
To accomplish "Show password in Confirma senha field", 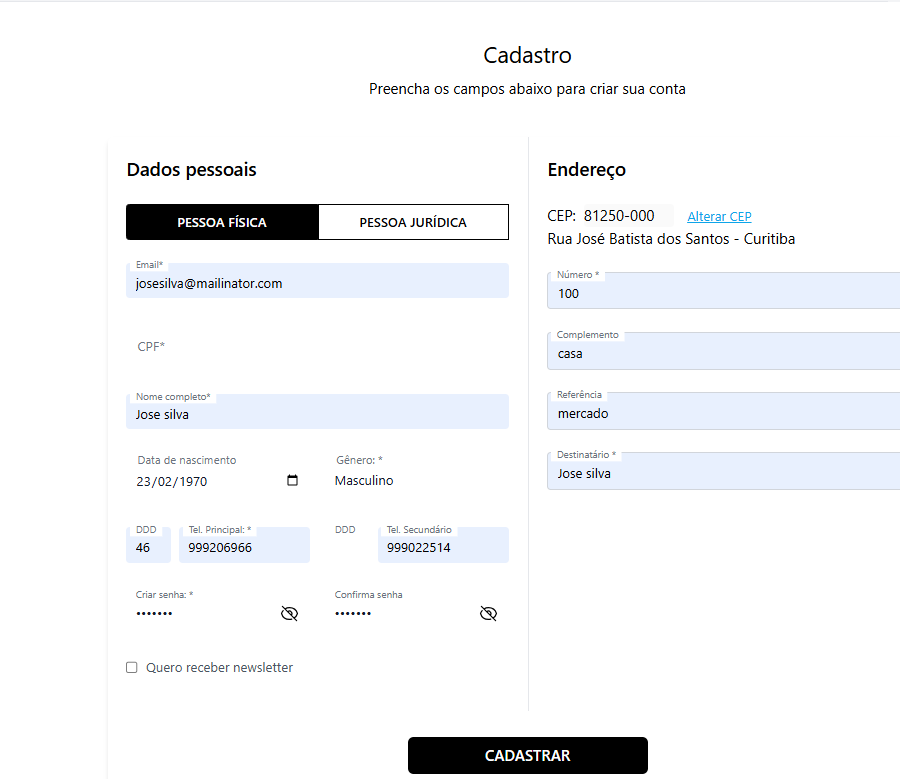I will point(488,613).
